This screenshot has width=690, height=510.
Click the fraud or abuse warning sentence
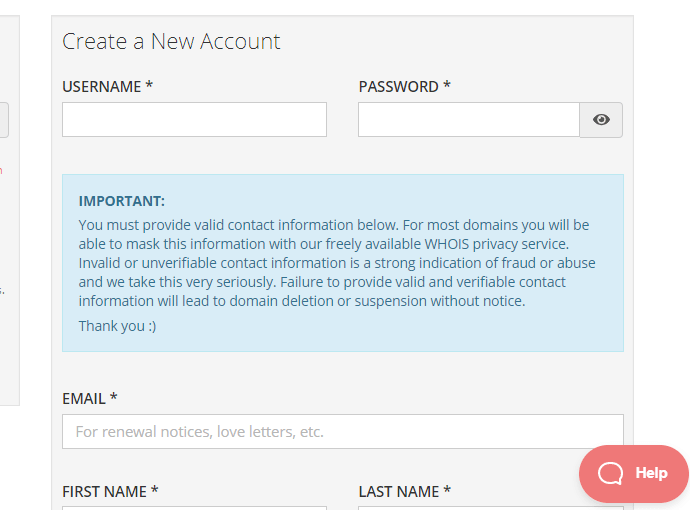[x=336, y=263]
